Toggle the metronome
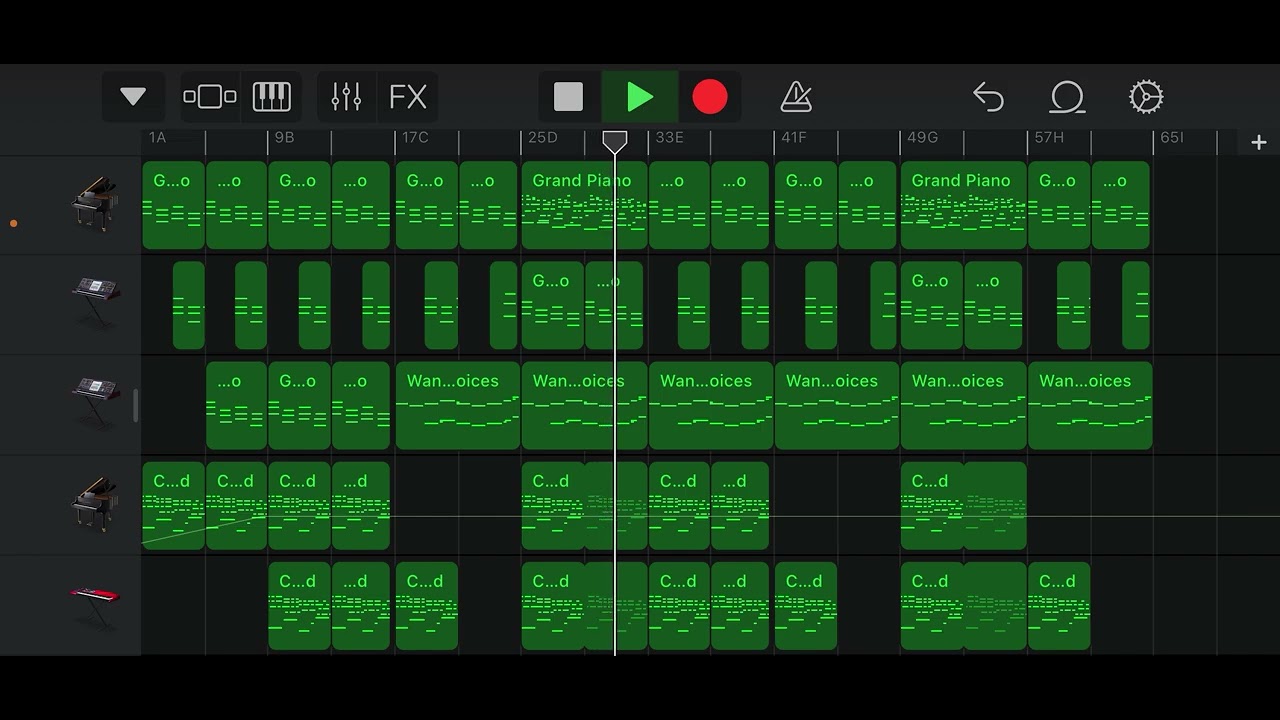This screenshot has height=720, width=1280. 796,97
